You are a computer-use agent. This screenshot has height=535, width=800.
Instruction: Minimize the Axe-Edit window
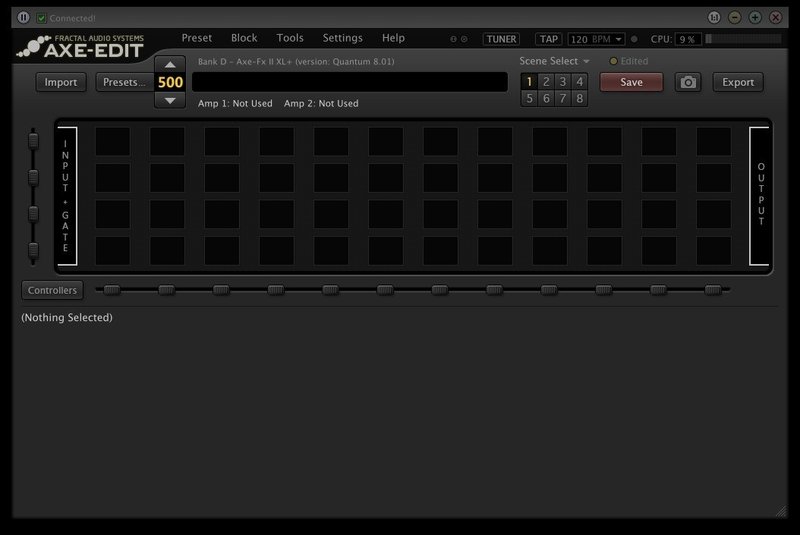735,18
